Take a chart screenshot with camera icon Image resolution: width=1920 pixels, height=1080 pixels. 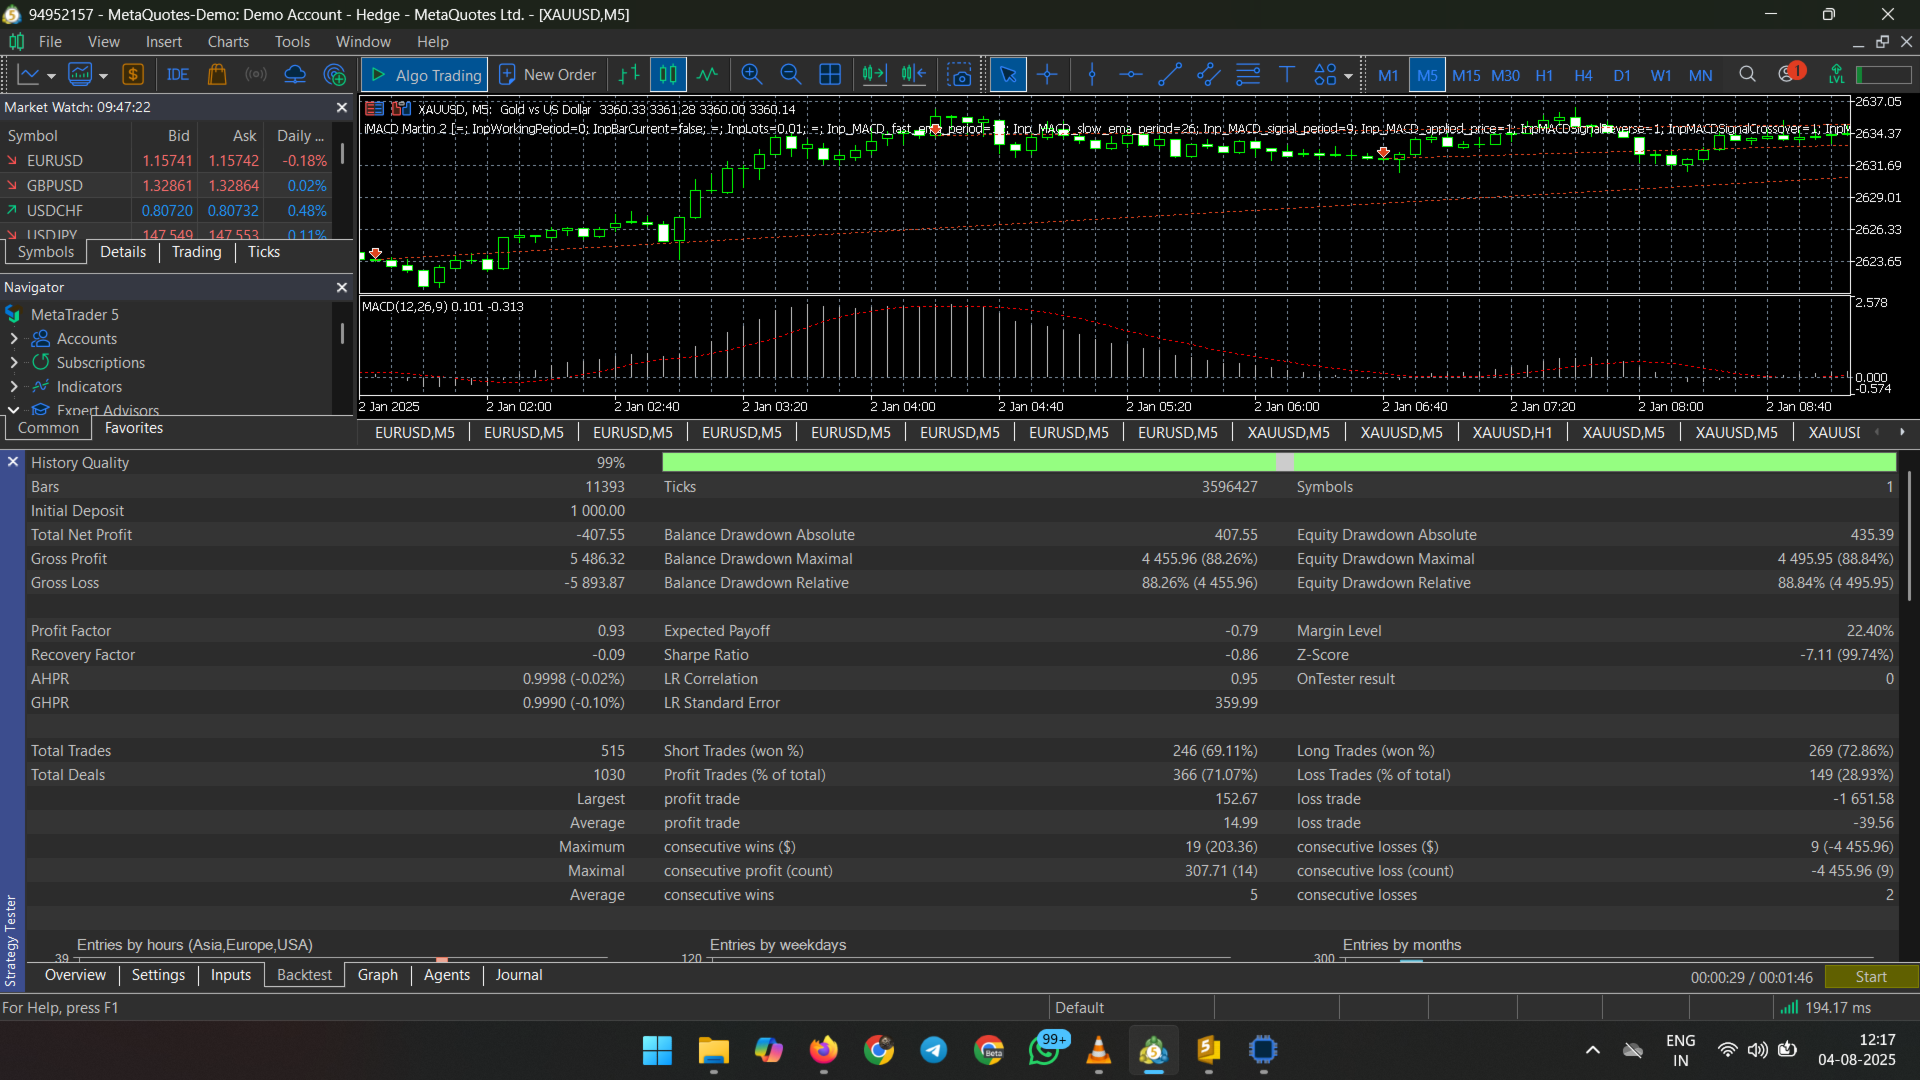[x=960, y=75]
